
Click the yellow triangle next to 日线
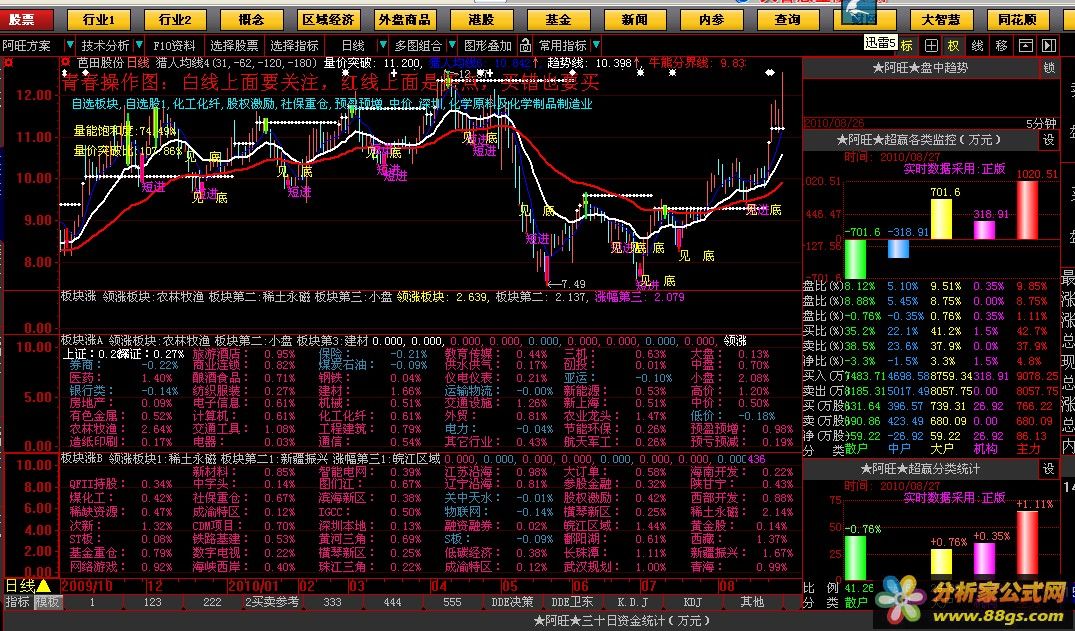[x=44, y=586]
